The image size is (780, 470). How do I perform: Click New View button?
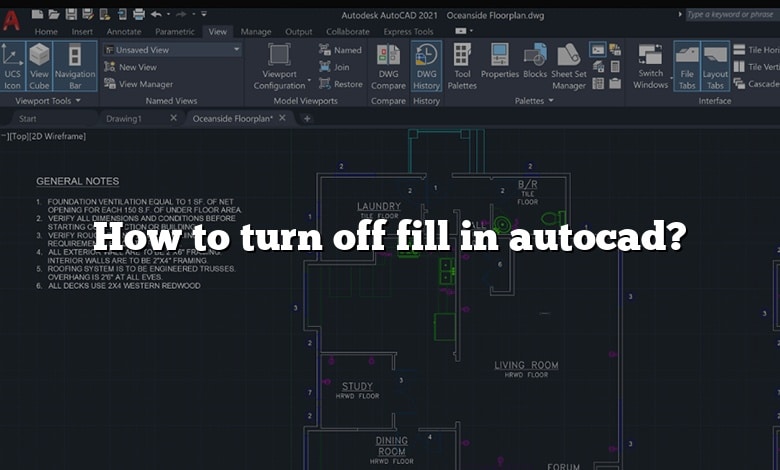(x=131, y=67)
